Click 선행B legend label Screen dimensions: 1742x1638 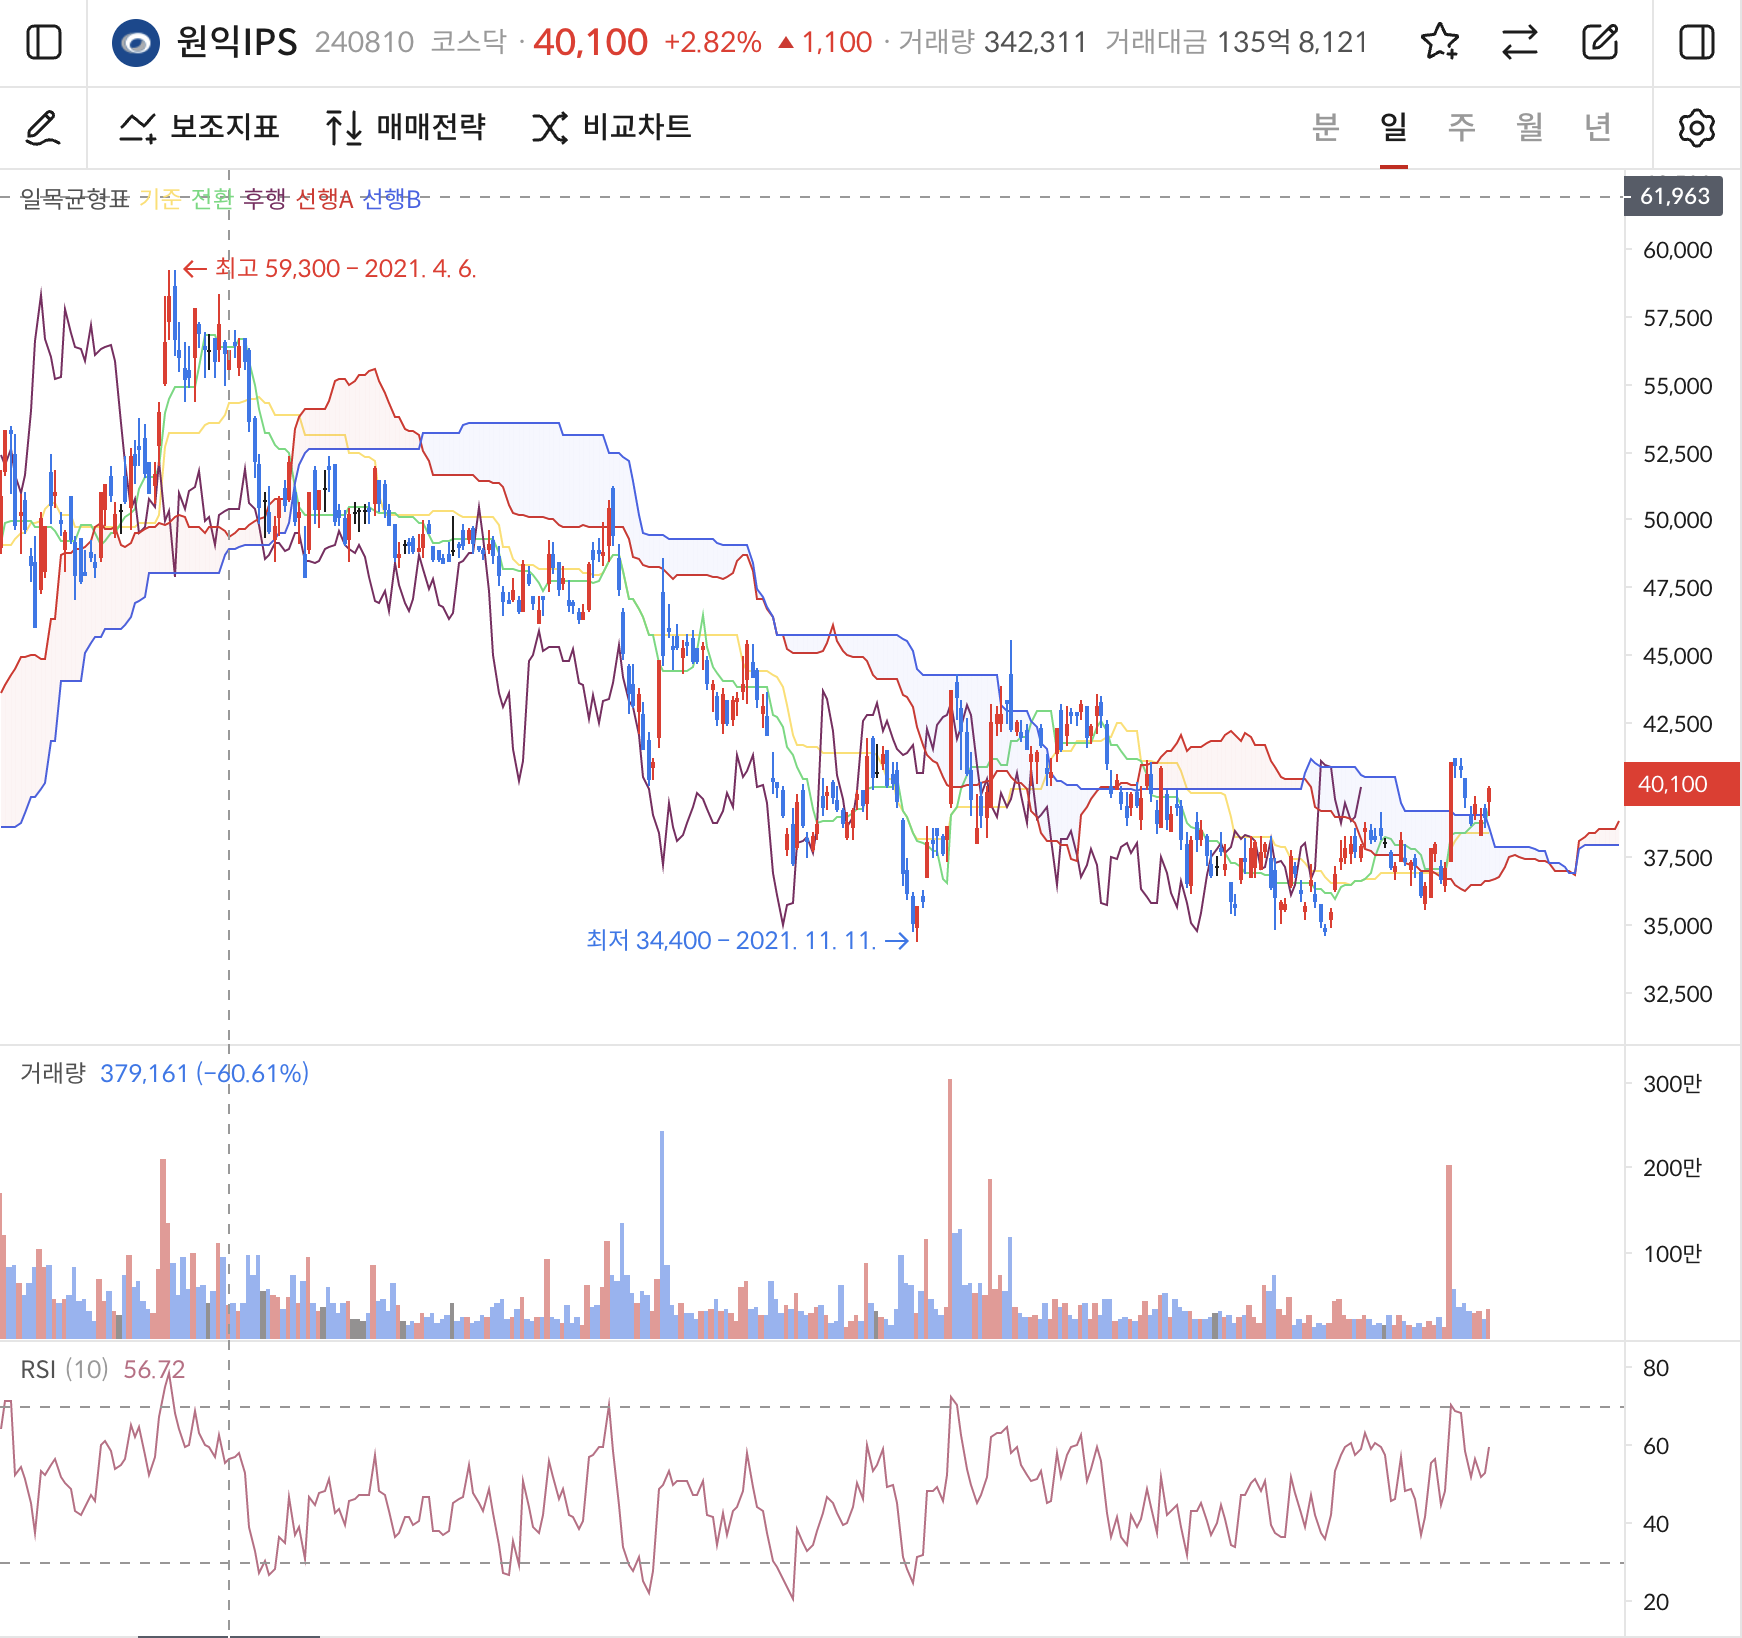click(x=391, y=199)
